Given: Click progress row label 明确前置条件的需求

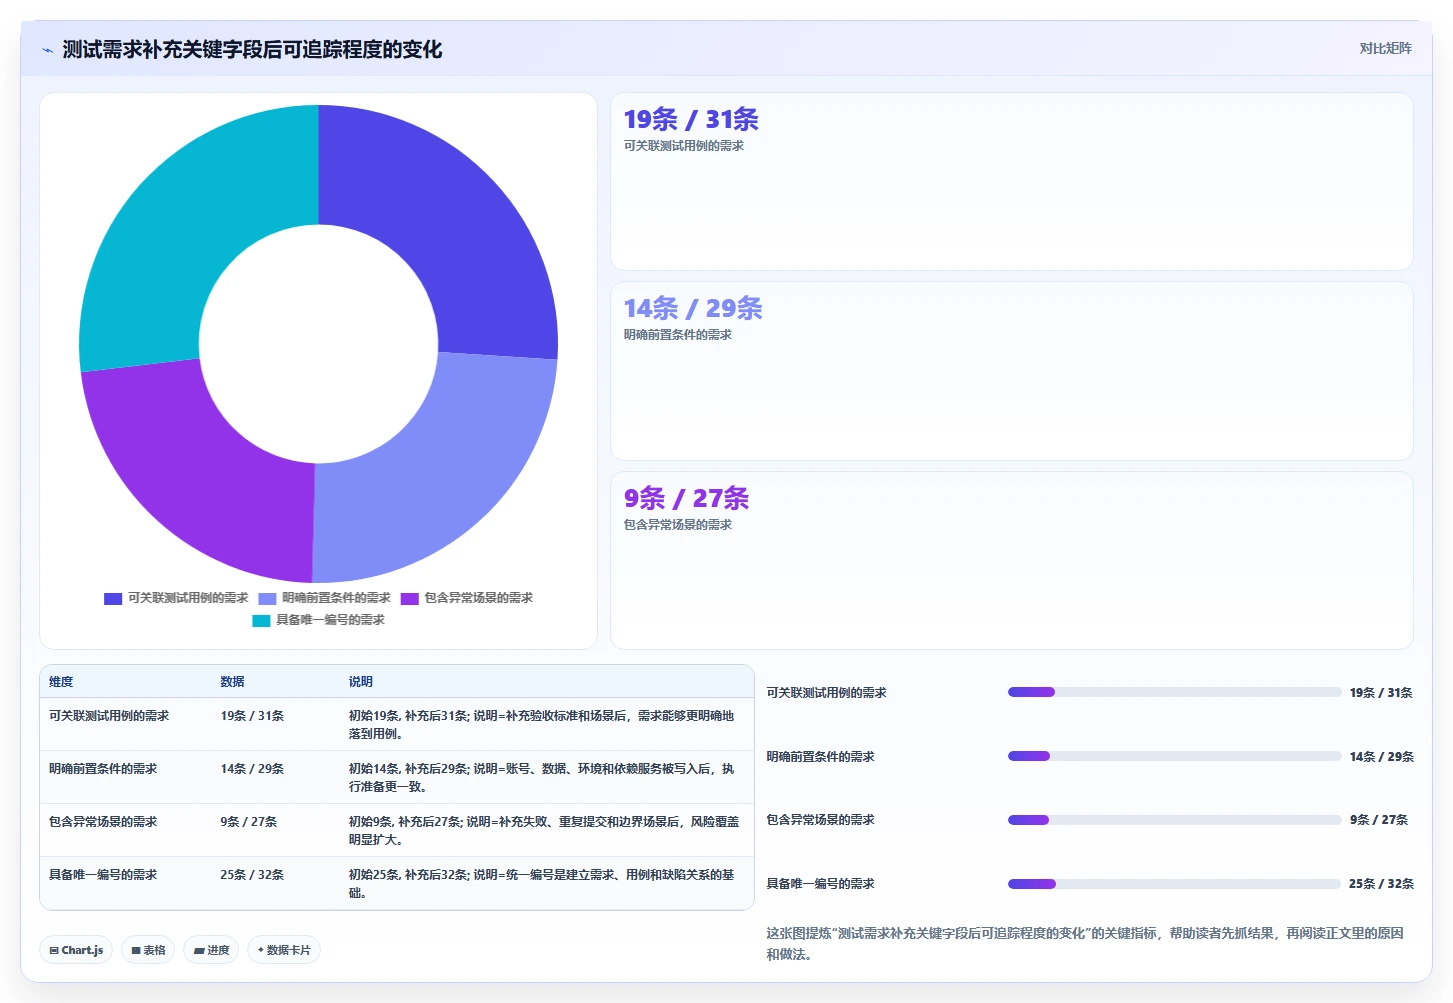Looking at the screenshot, I should pyautogui.click(x=820, y=757).
